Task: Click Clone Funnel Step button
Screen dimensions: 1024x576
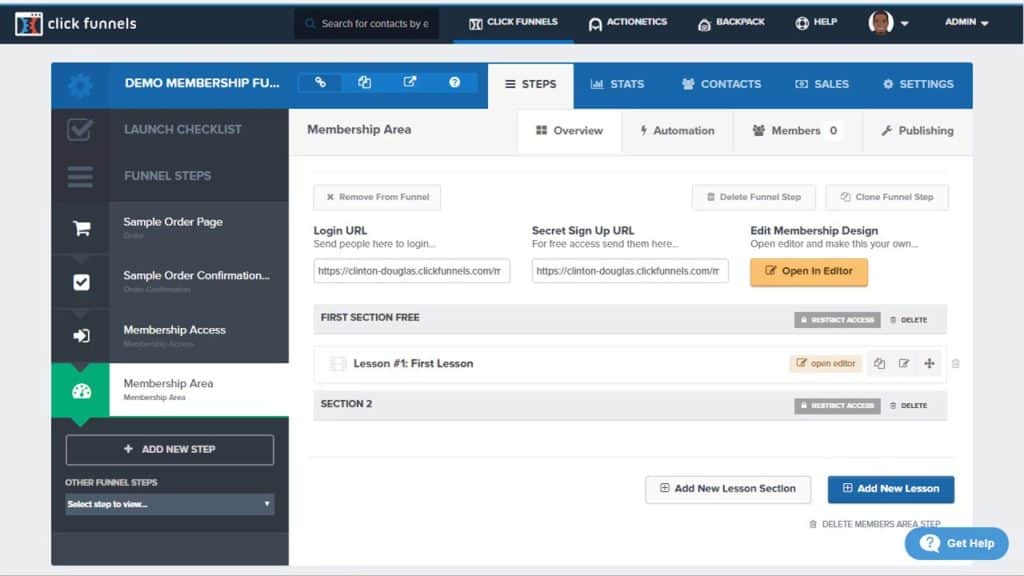Action: 887,197
